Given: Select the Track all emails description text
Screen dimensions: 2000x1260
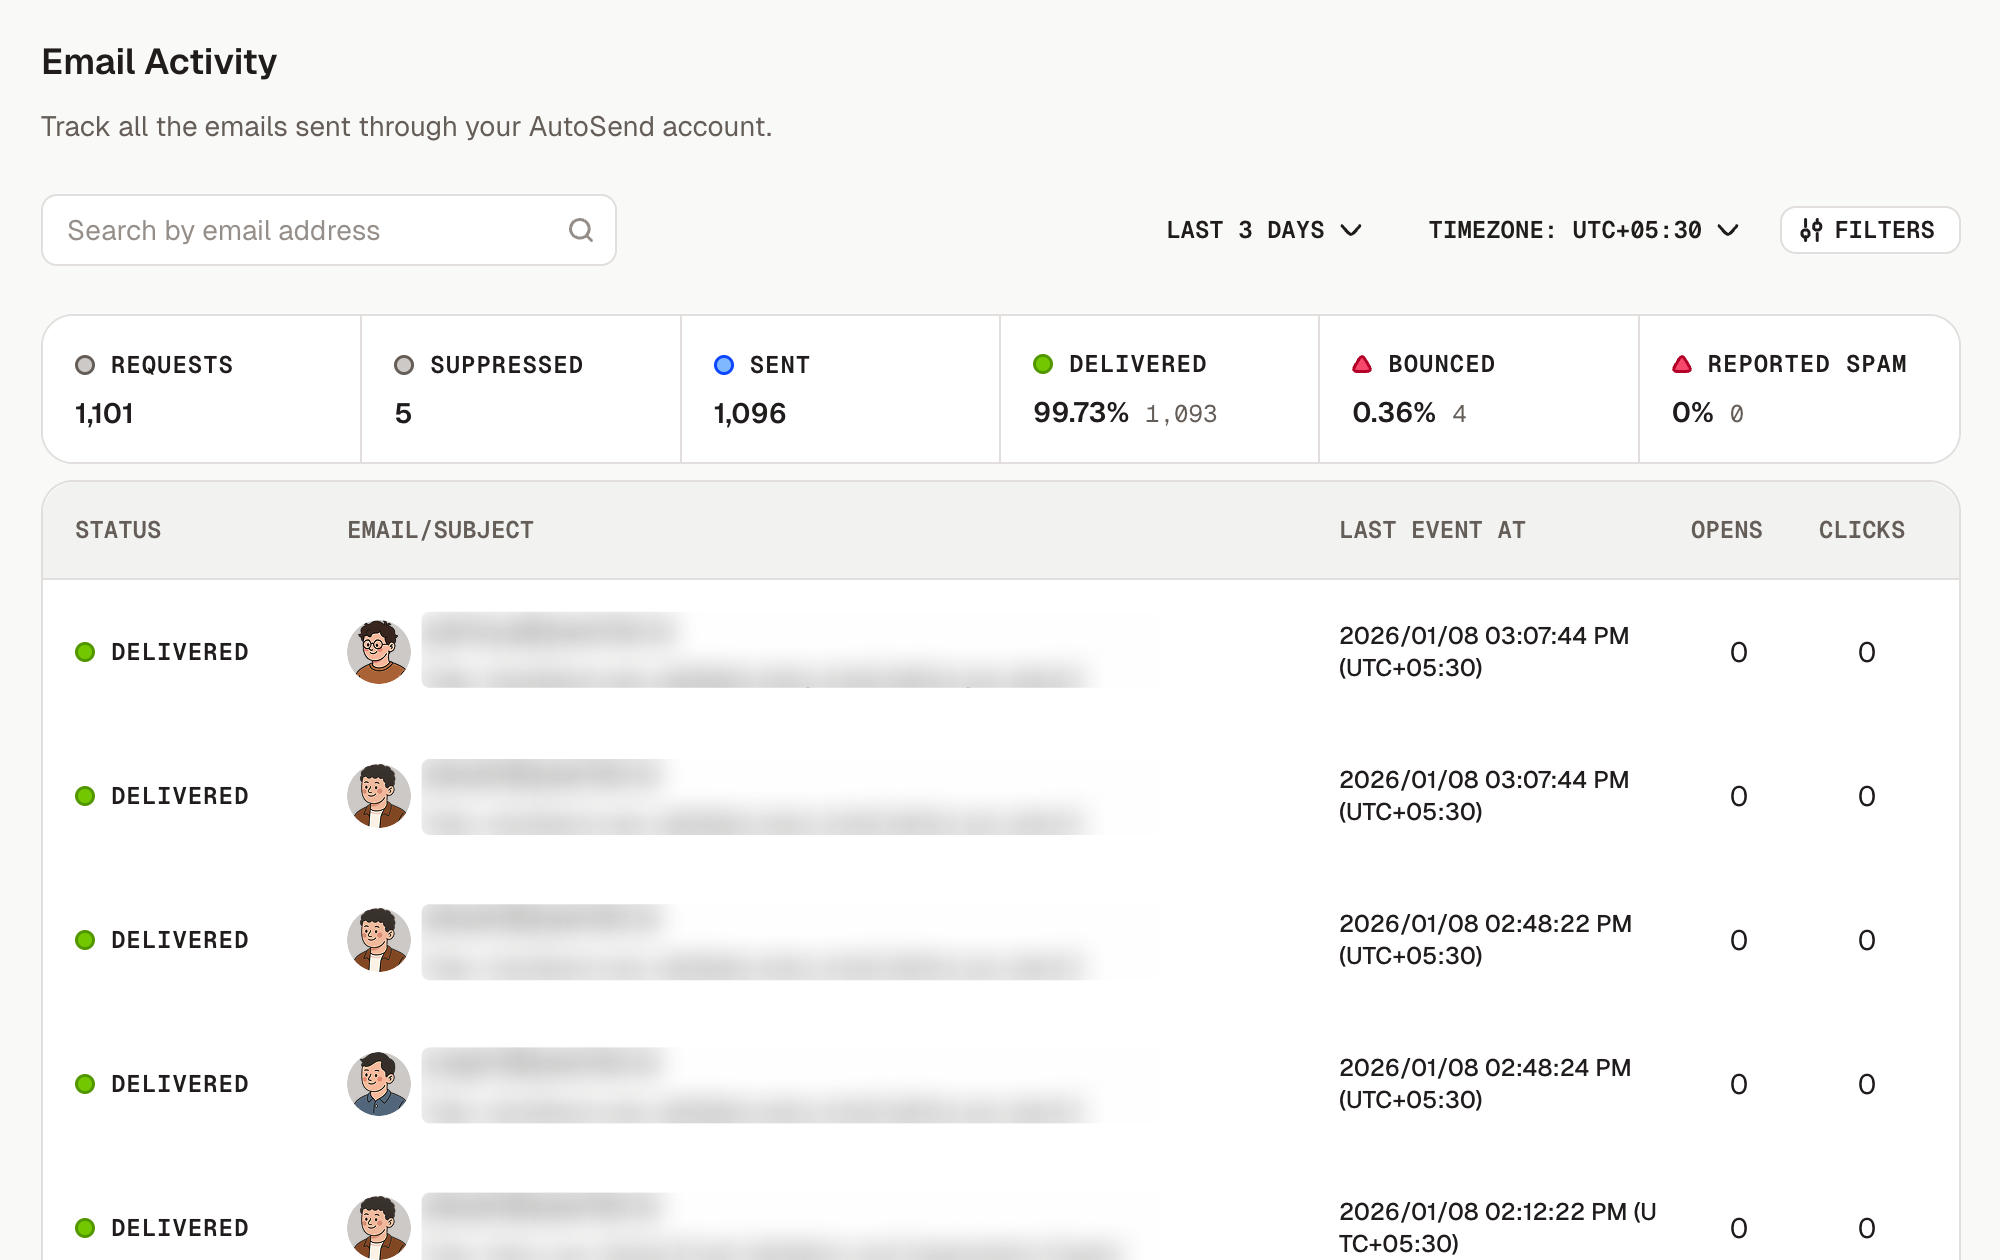Looking at the screenshot, I should (x=406, y=126).
